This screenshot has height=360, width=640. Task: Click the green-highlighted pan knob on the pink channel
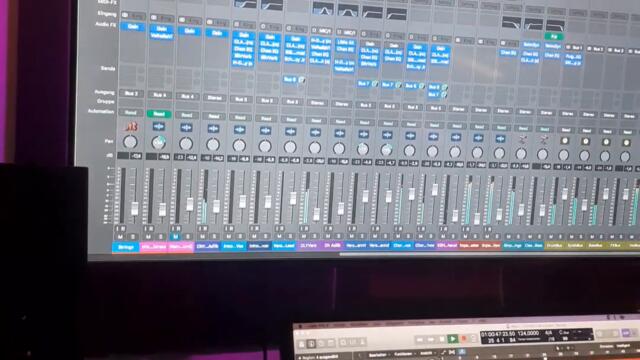pyautogui.click(x=158, y=142)
